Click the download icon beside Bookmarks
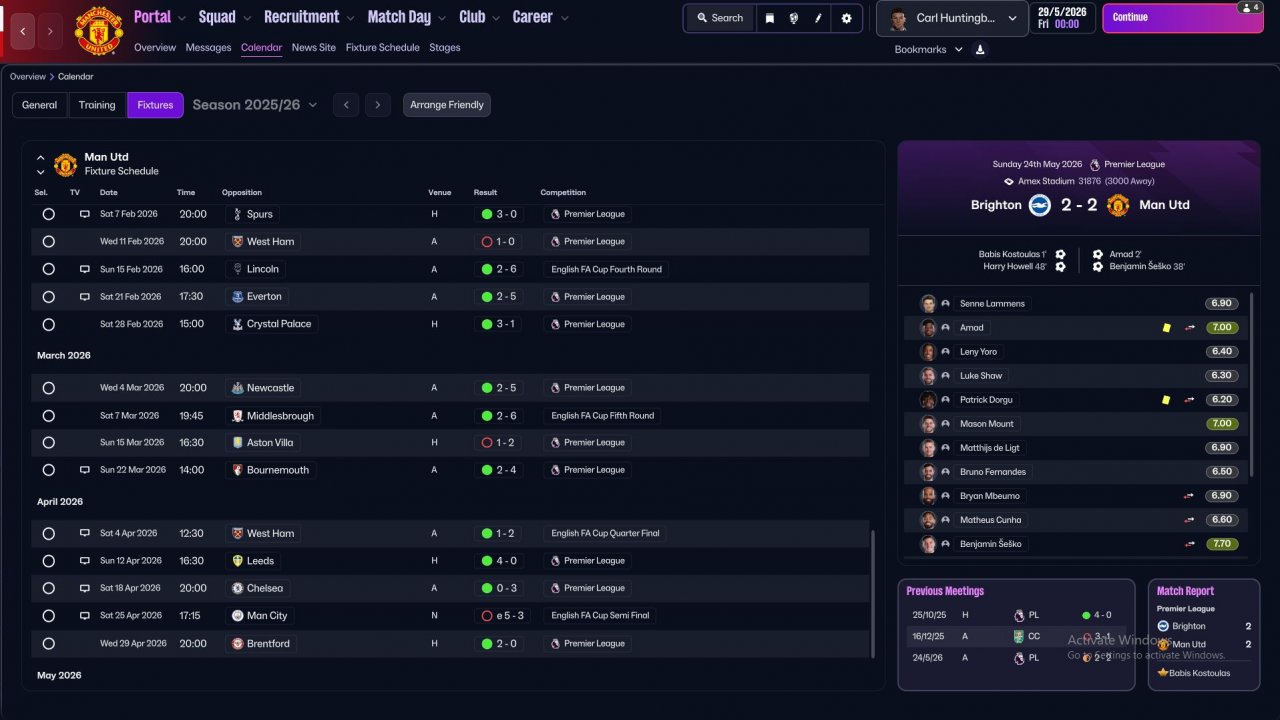This screenshot has height=720, width=1280. click(x=980, y=50)
